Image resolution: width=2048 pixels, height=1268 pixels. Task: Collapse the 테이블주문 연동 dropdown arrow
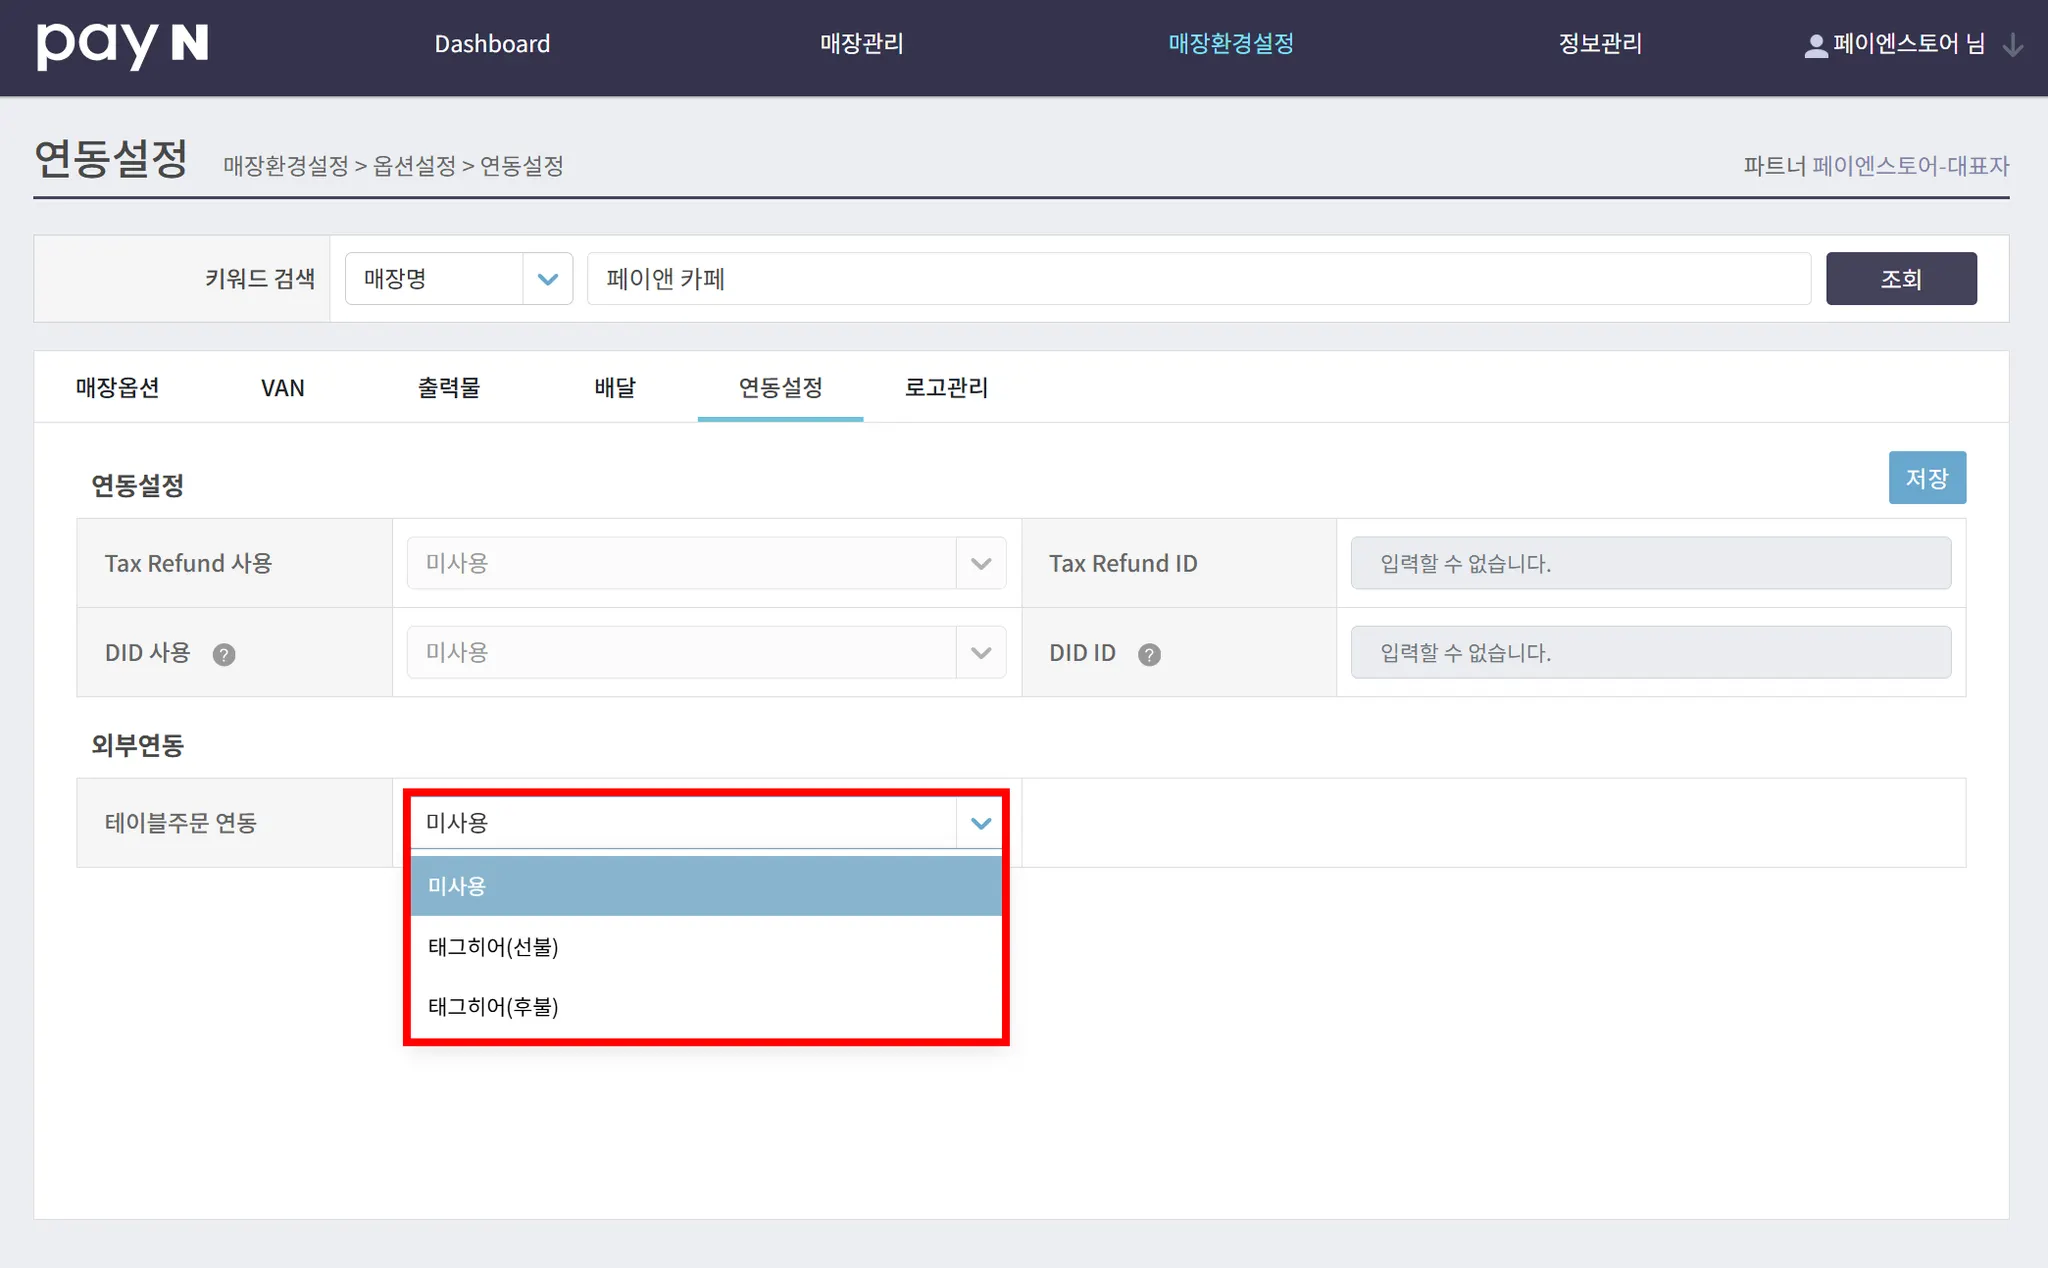click(x=980, y=823)
